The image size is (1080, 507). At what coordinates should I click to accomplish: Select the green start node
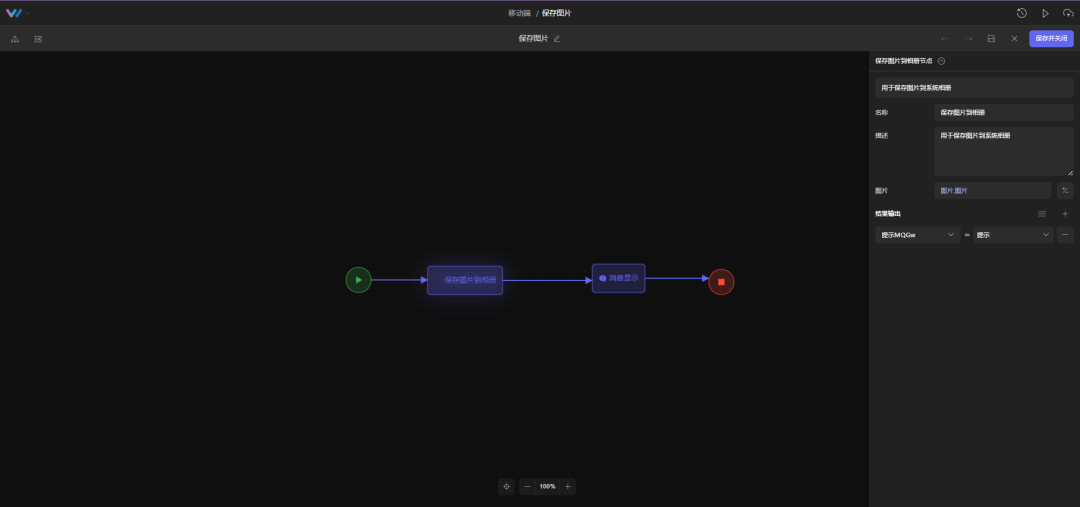click(358, 280)
